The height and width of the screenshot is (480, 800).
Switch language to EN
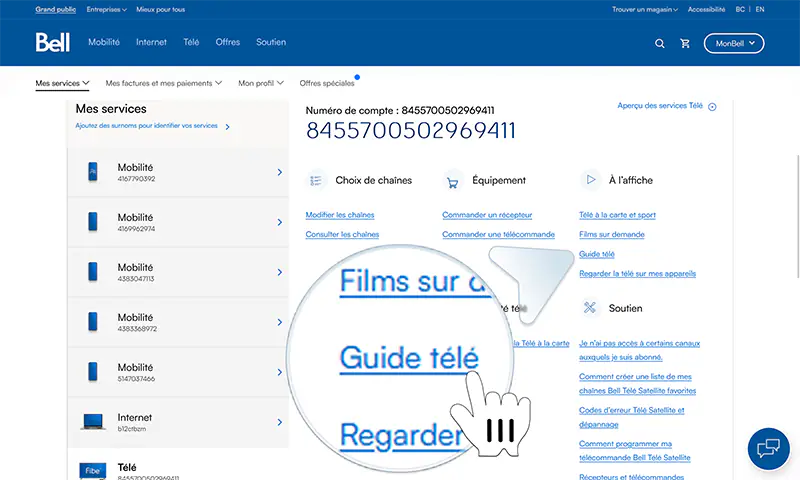(x=760, y=9)
